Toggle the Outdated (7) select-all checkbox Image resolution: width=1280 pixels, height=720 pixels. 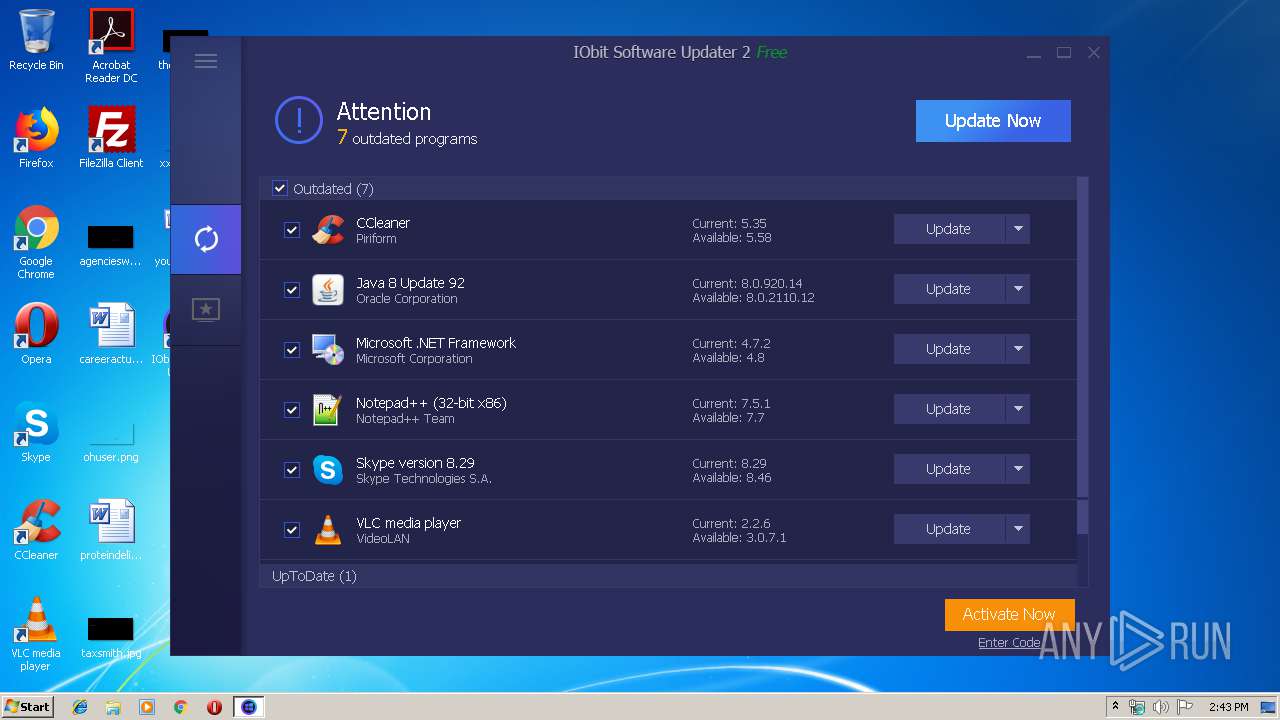280,188
